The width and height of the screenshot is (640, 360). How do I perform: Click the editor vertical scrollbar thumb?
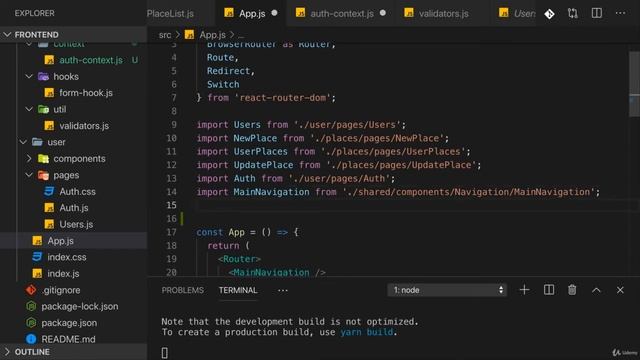[634, 84]
